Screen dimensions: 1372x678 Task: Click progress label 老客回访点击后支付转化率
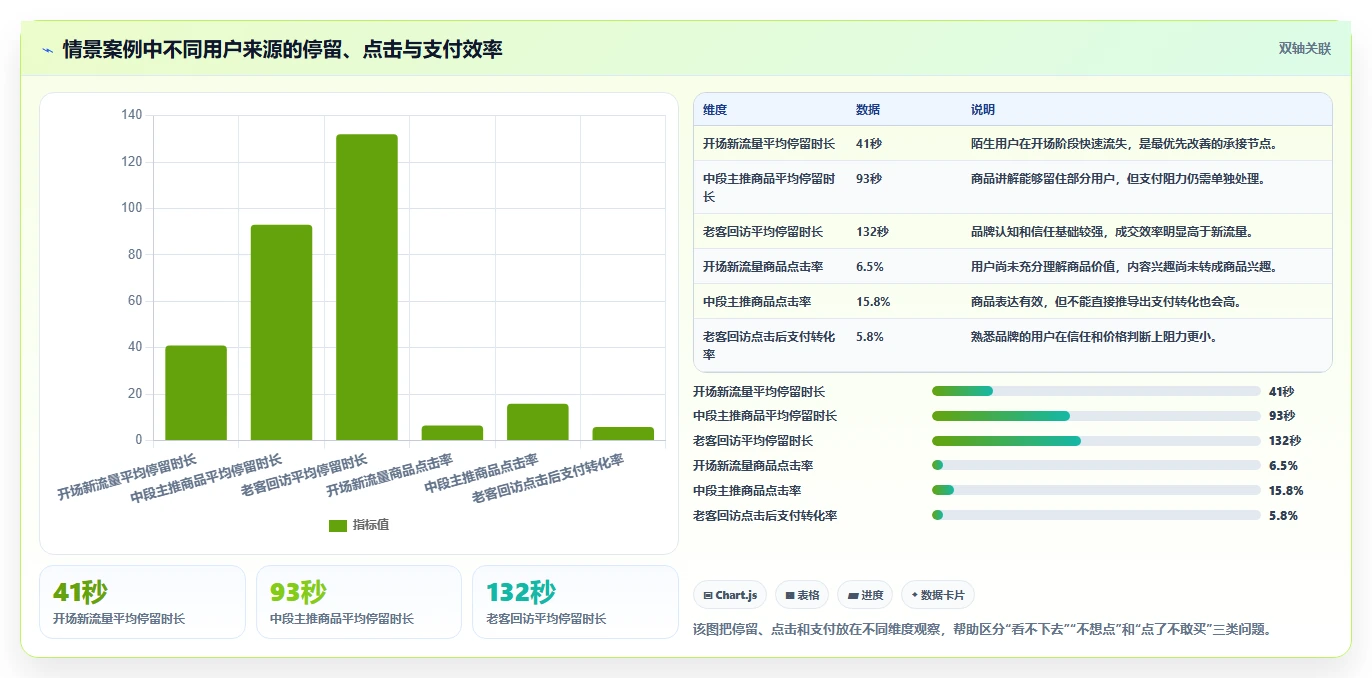[x=765, y=515]
